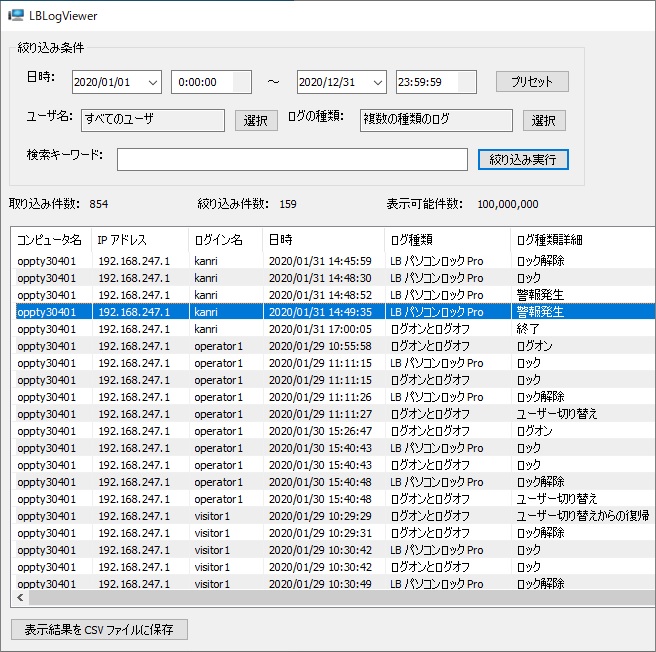Select ロック解除 row at 2020/01/30 15:40:48
656x652 pixels.
pyautogui.click(x=334, y=482)
